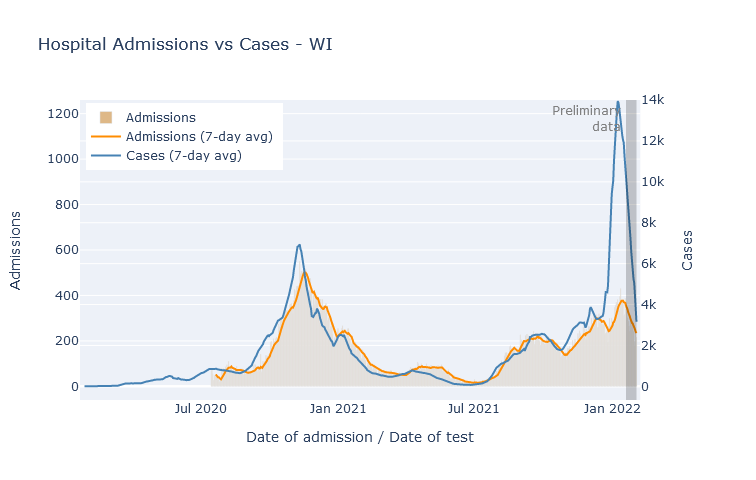756x480 pixels.
Task: Click the Jan 2022 x-axis label
Action: point(612,409)
